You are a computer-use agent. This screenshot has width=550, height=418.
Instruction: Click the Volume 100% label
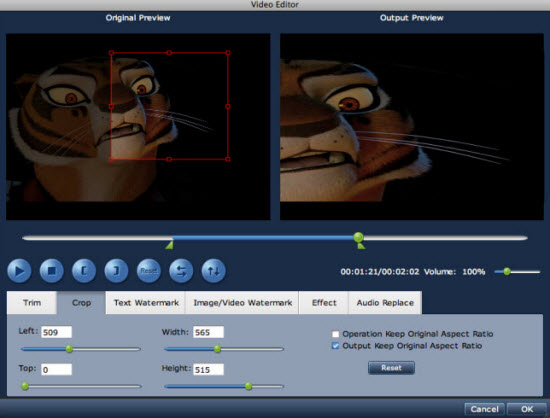click(454, 272)
